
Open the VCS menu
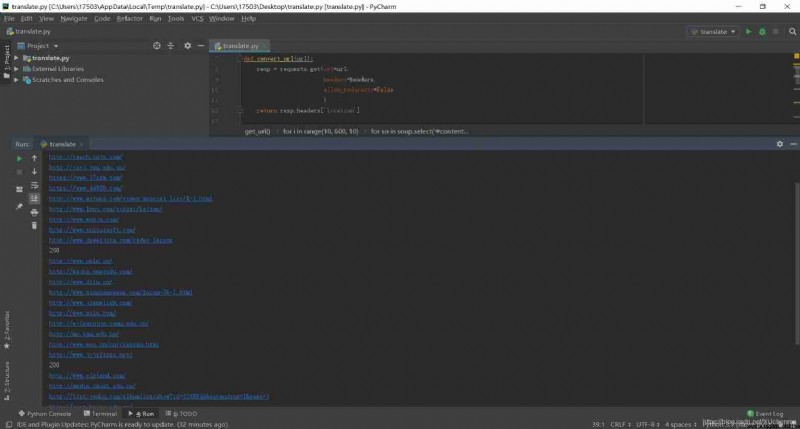(197, 18)
